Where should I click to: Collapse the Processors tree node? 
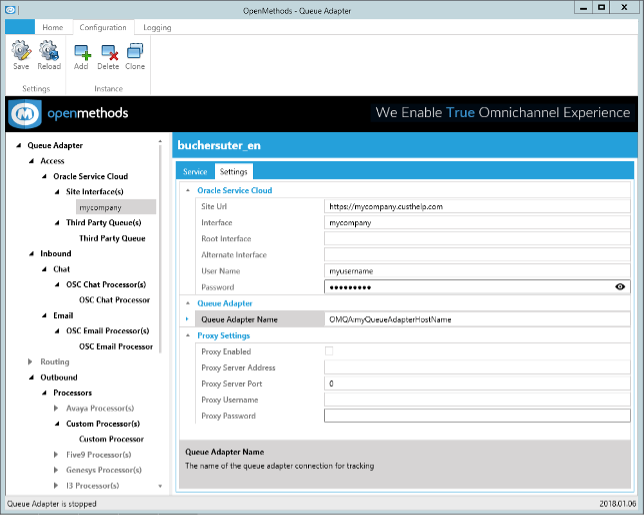coord(44,393)
